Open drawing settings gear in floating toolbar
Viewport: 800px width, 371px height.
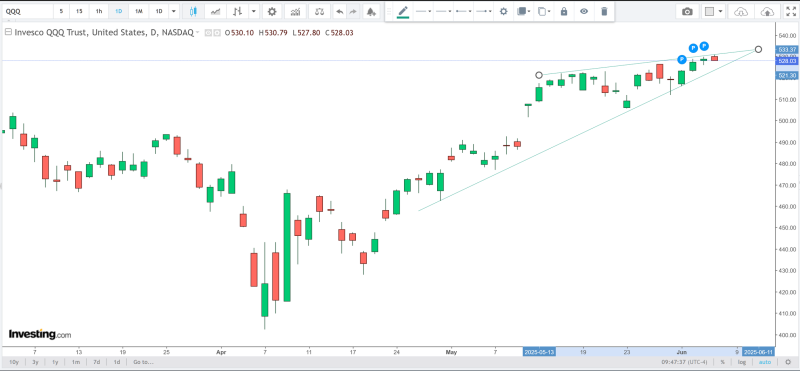504,11
